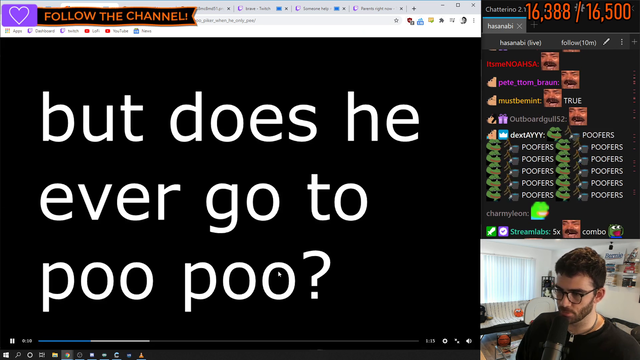Switch to Chrome in the taskbar

click(x=67, y=355)
